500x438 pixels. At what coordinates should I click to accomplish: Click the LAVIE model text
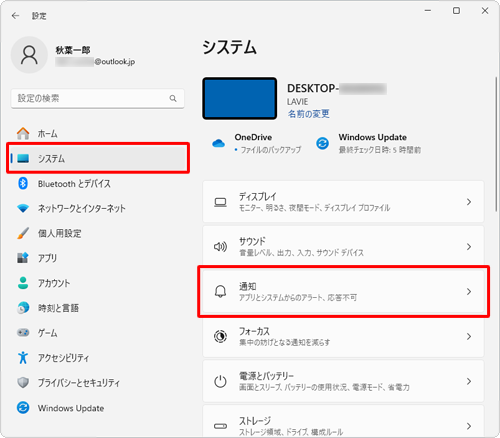[297, 102]
